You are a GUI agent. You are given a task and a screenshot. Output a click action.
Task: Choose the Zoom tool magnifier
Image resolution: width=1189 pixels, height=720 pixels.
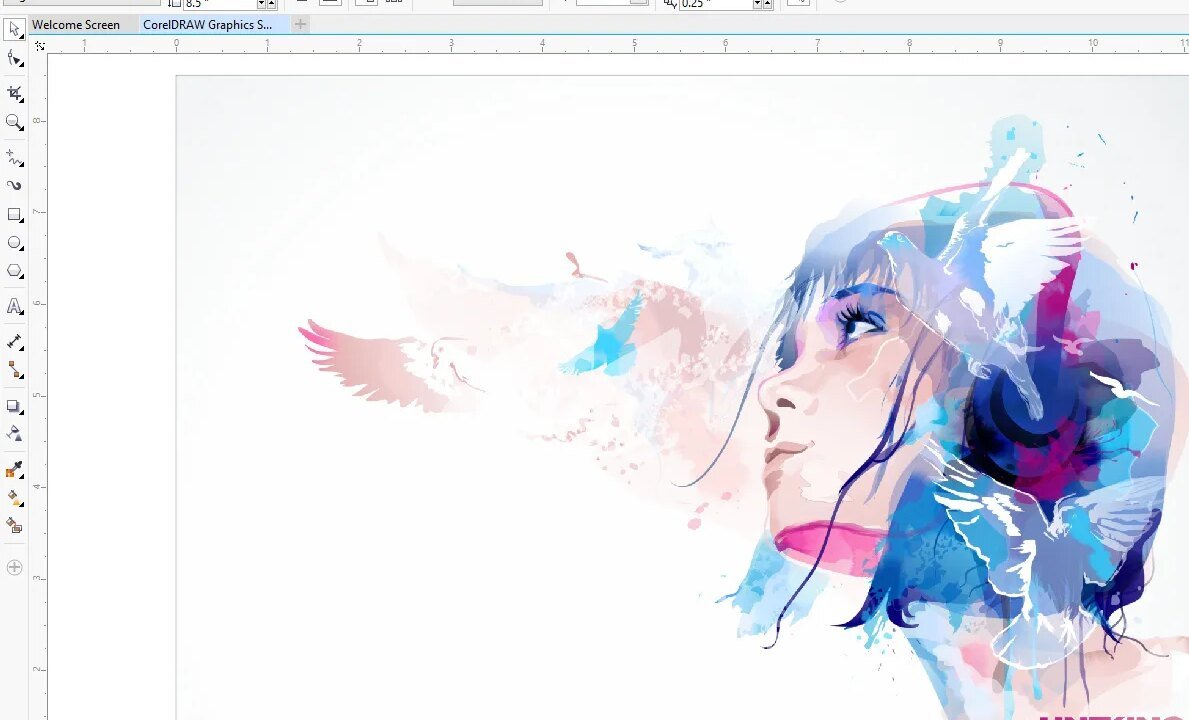pyautogui.click(x=14, y=122)
